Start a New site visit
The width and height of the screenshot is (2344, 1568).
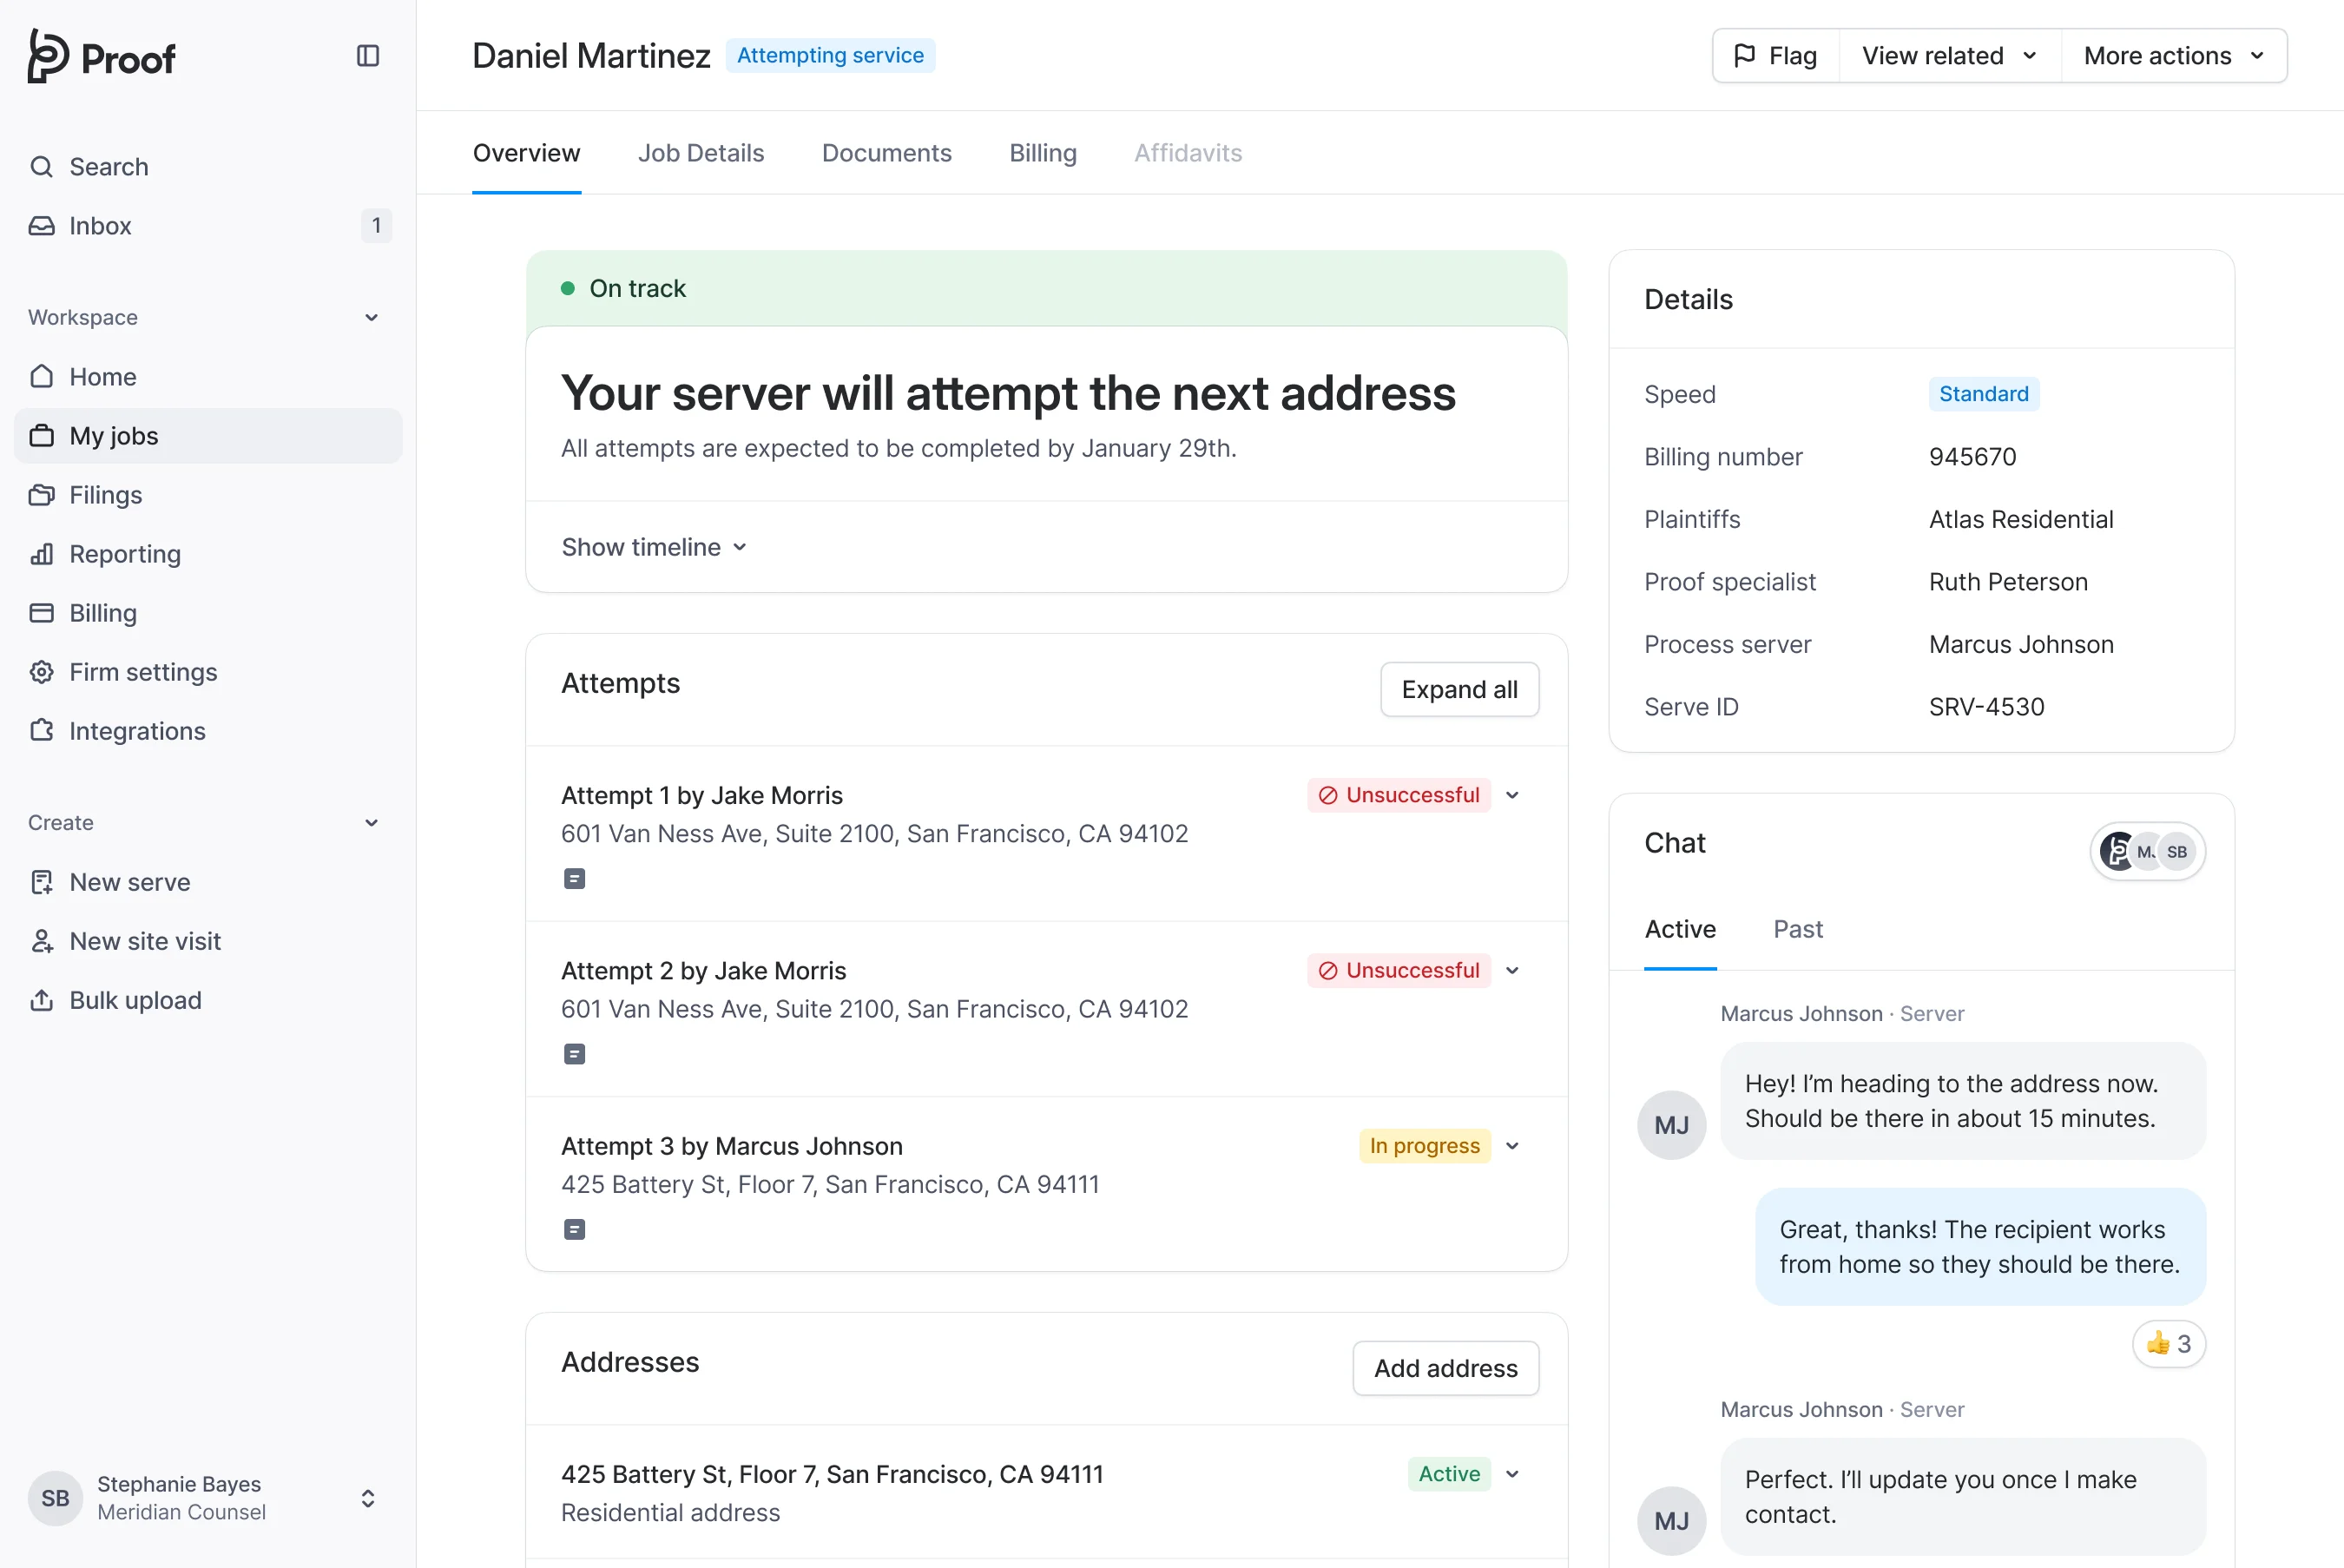(144, 941)
